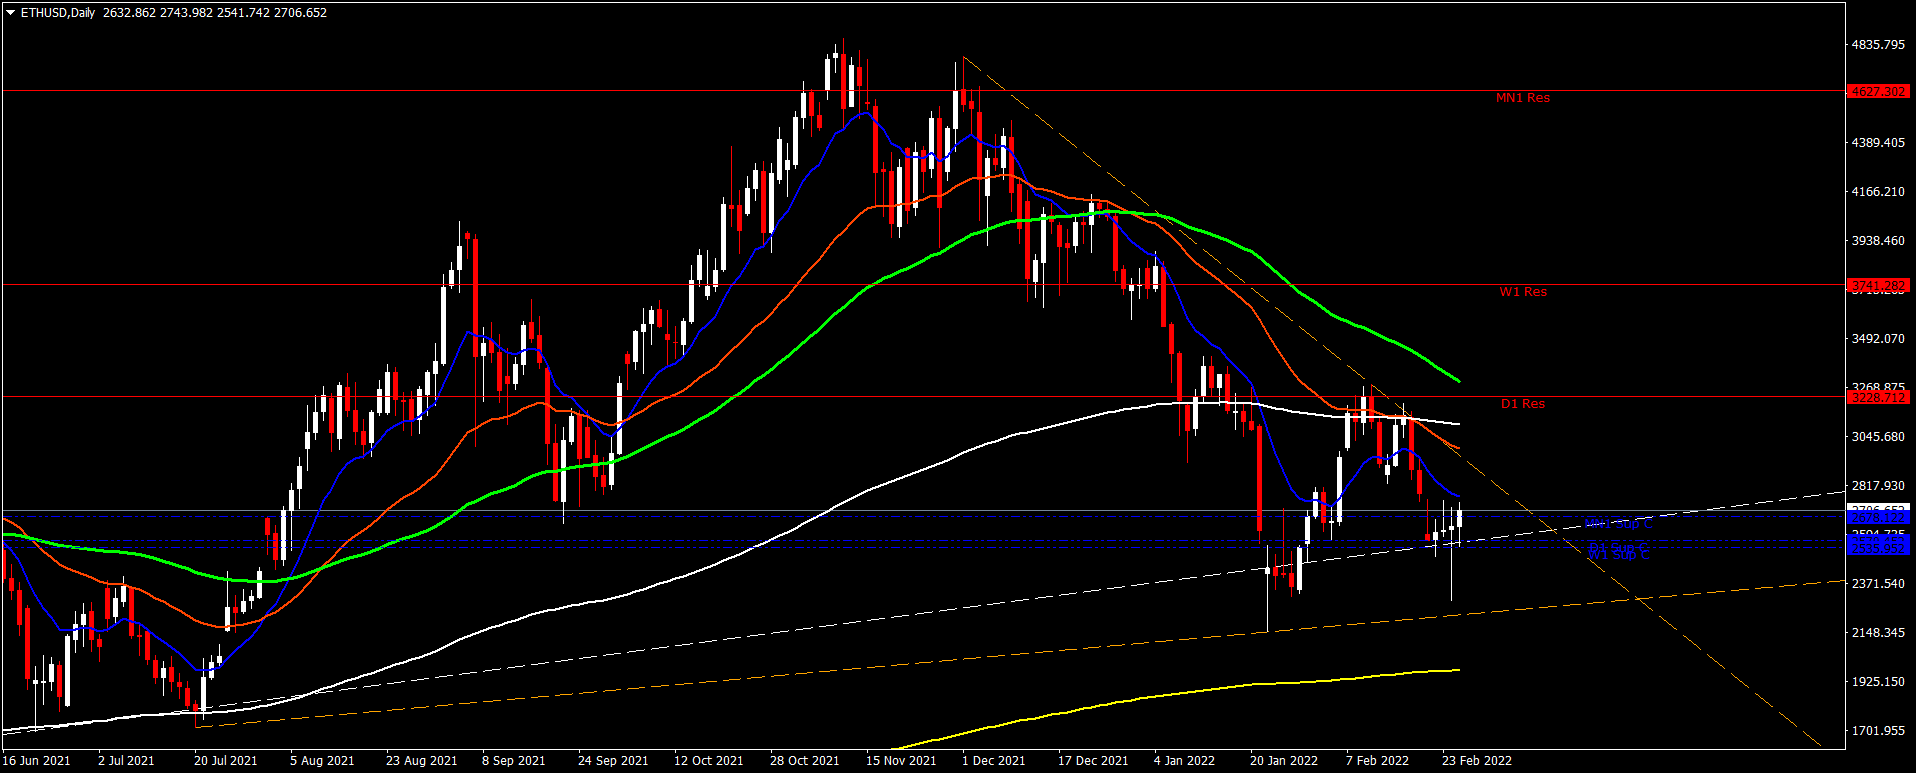
Task: Click the 23 Aug 2021 date label
Action: click(421, 761)
